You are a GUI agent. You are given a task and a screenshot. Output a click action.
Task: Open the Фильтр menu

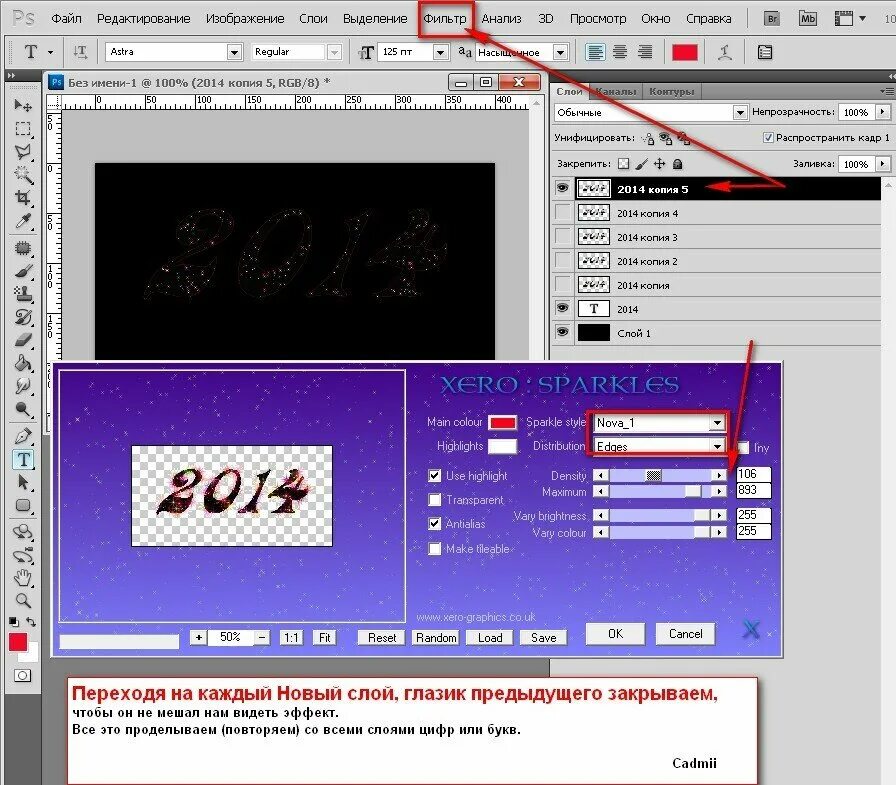click(445, 18)
